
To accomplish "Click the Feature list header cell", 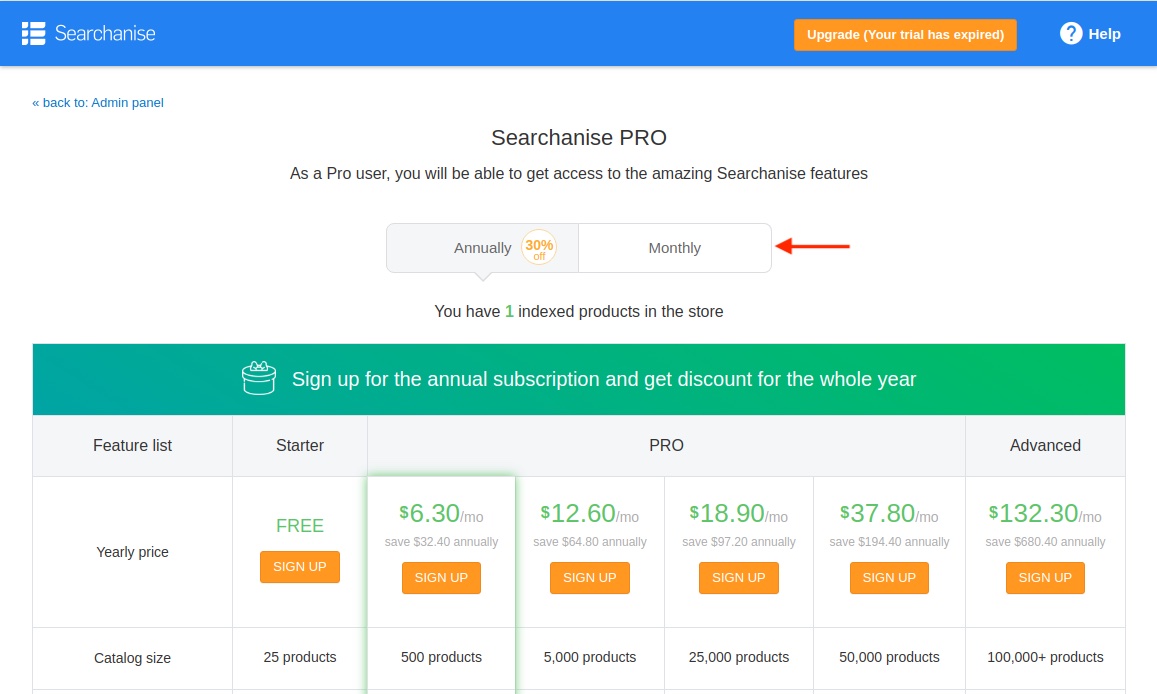I will pos(132,445).
